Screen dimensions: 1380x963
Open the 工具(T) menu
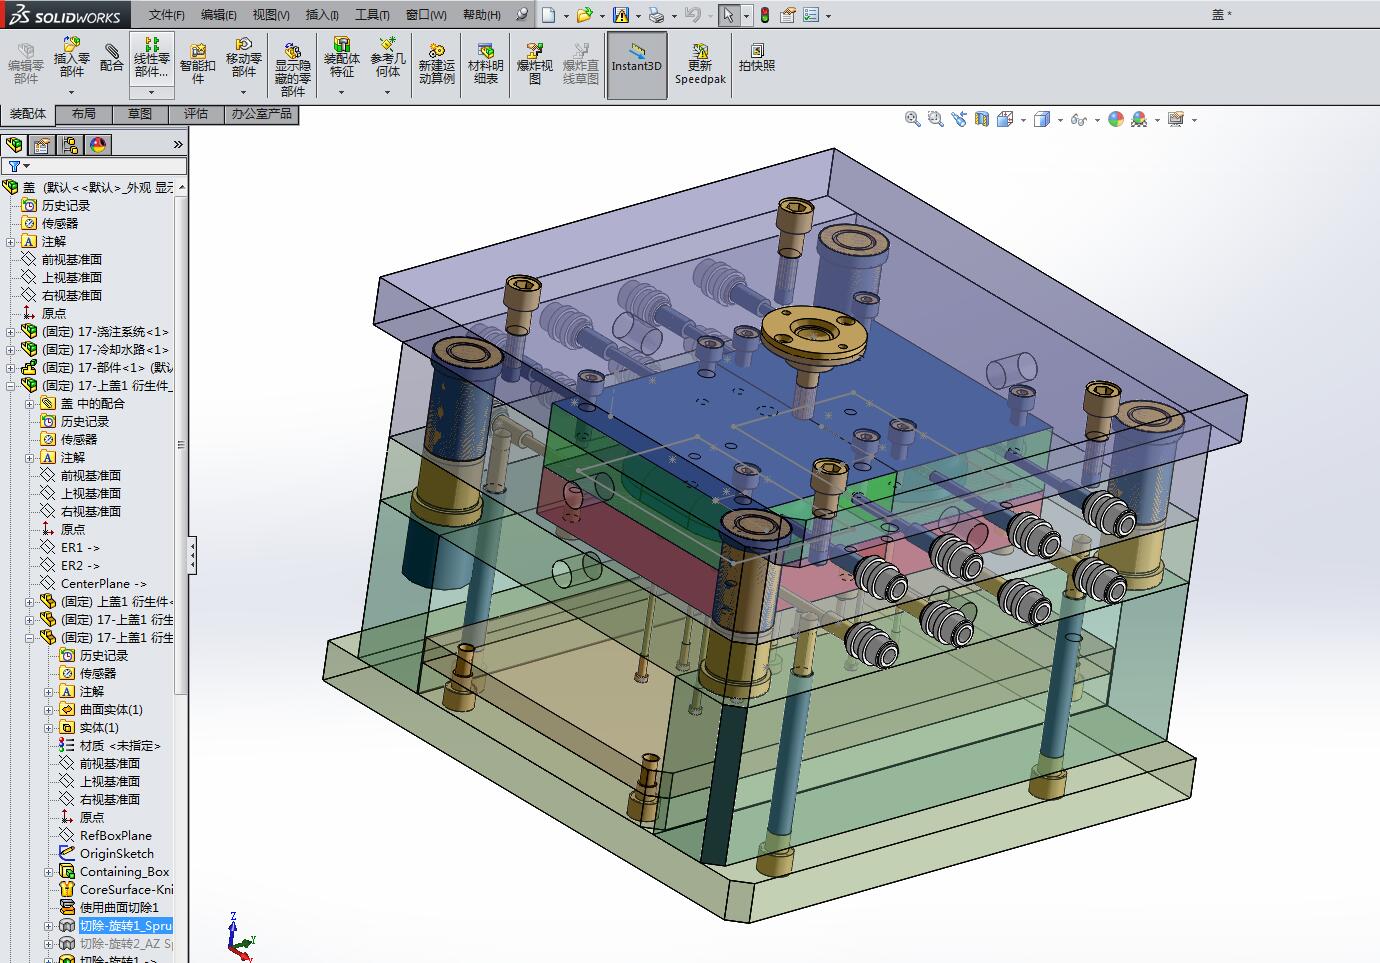373,15
